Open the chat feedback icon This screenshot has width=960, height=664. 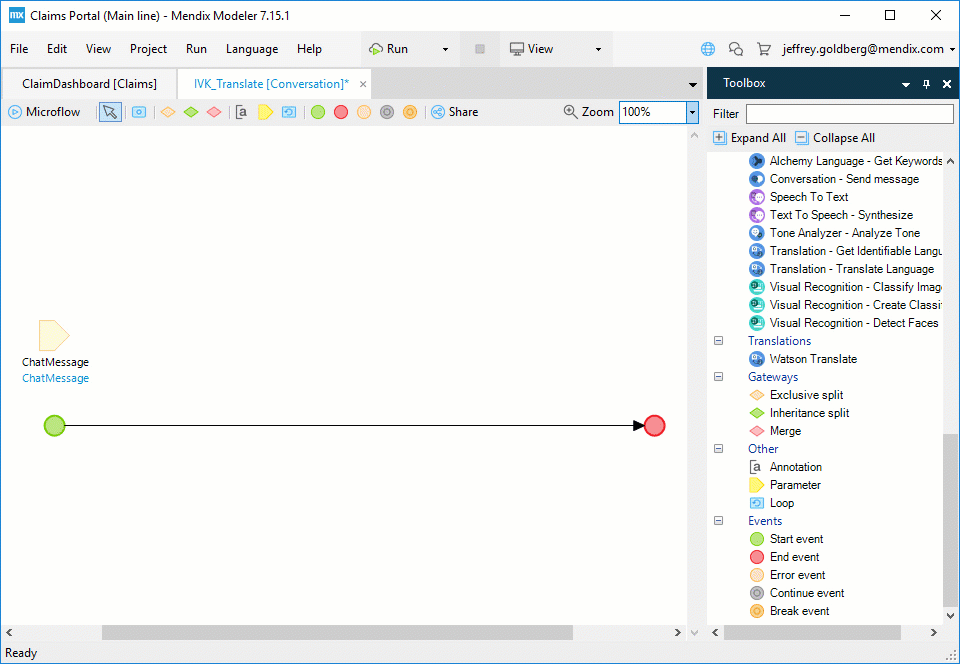[736, 49]
